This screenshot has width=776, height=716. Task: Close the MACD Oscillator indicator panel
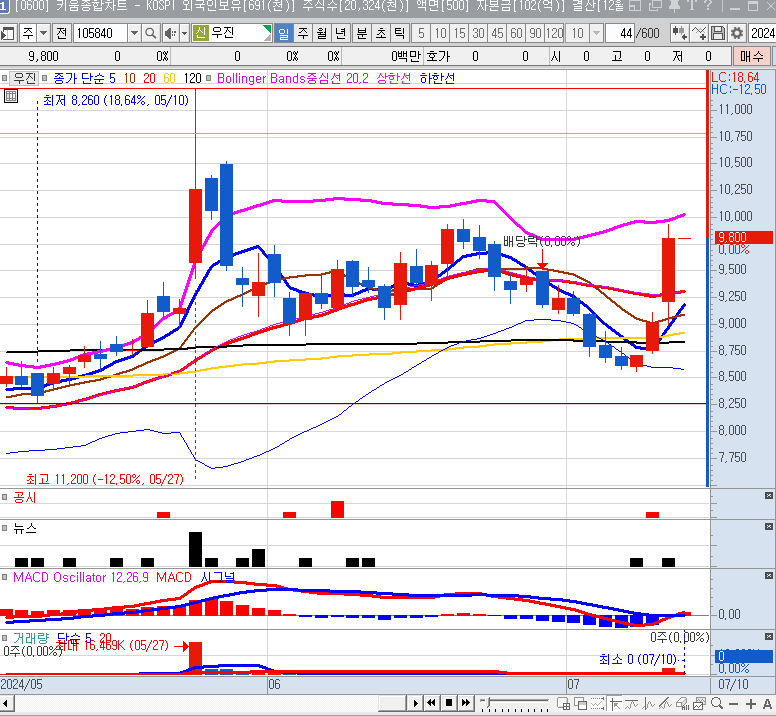coord(768,577)
